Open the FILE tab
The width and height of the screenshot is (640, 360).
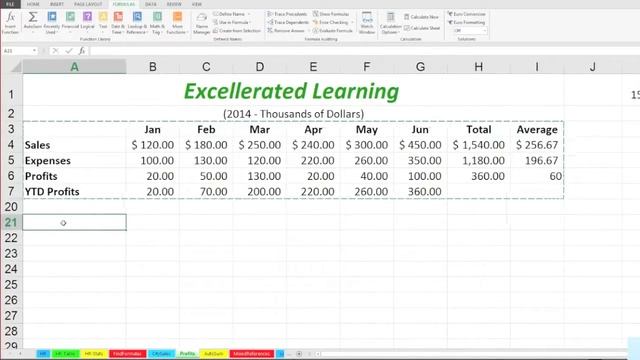10,4
